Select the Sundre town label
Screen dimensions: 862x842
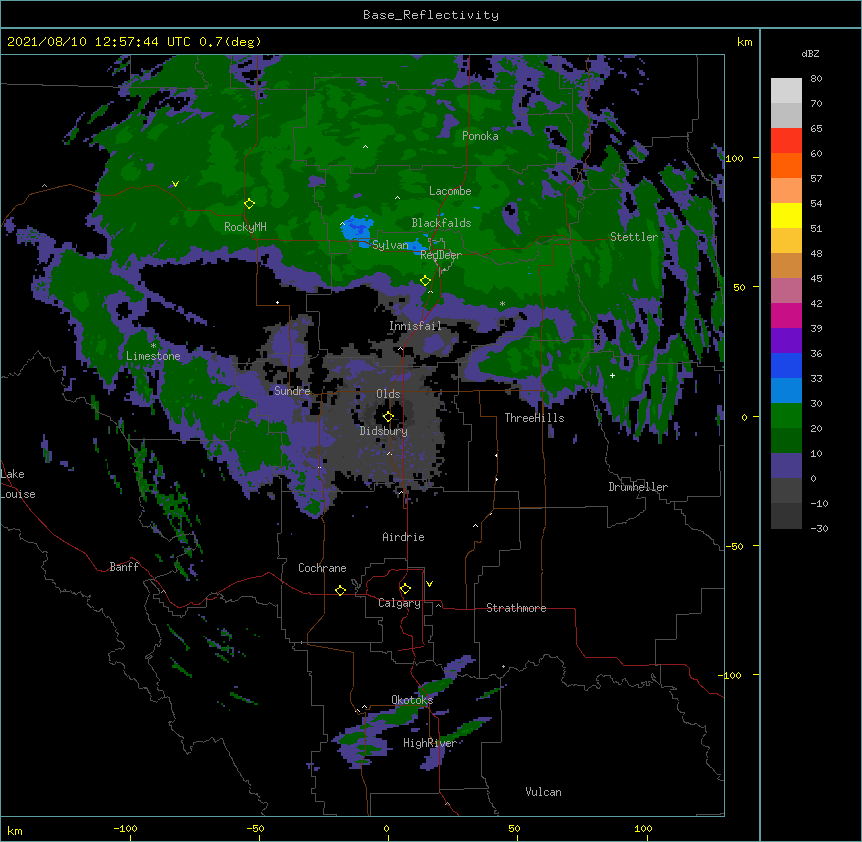292,391
